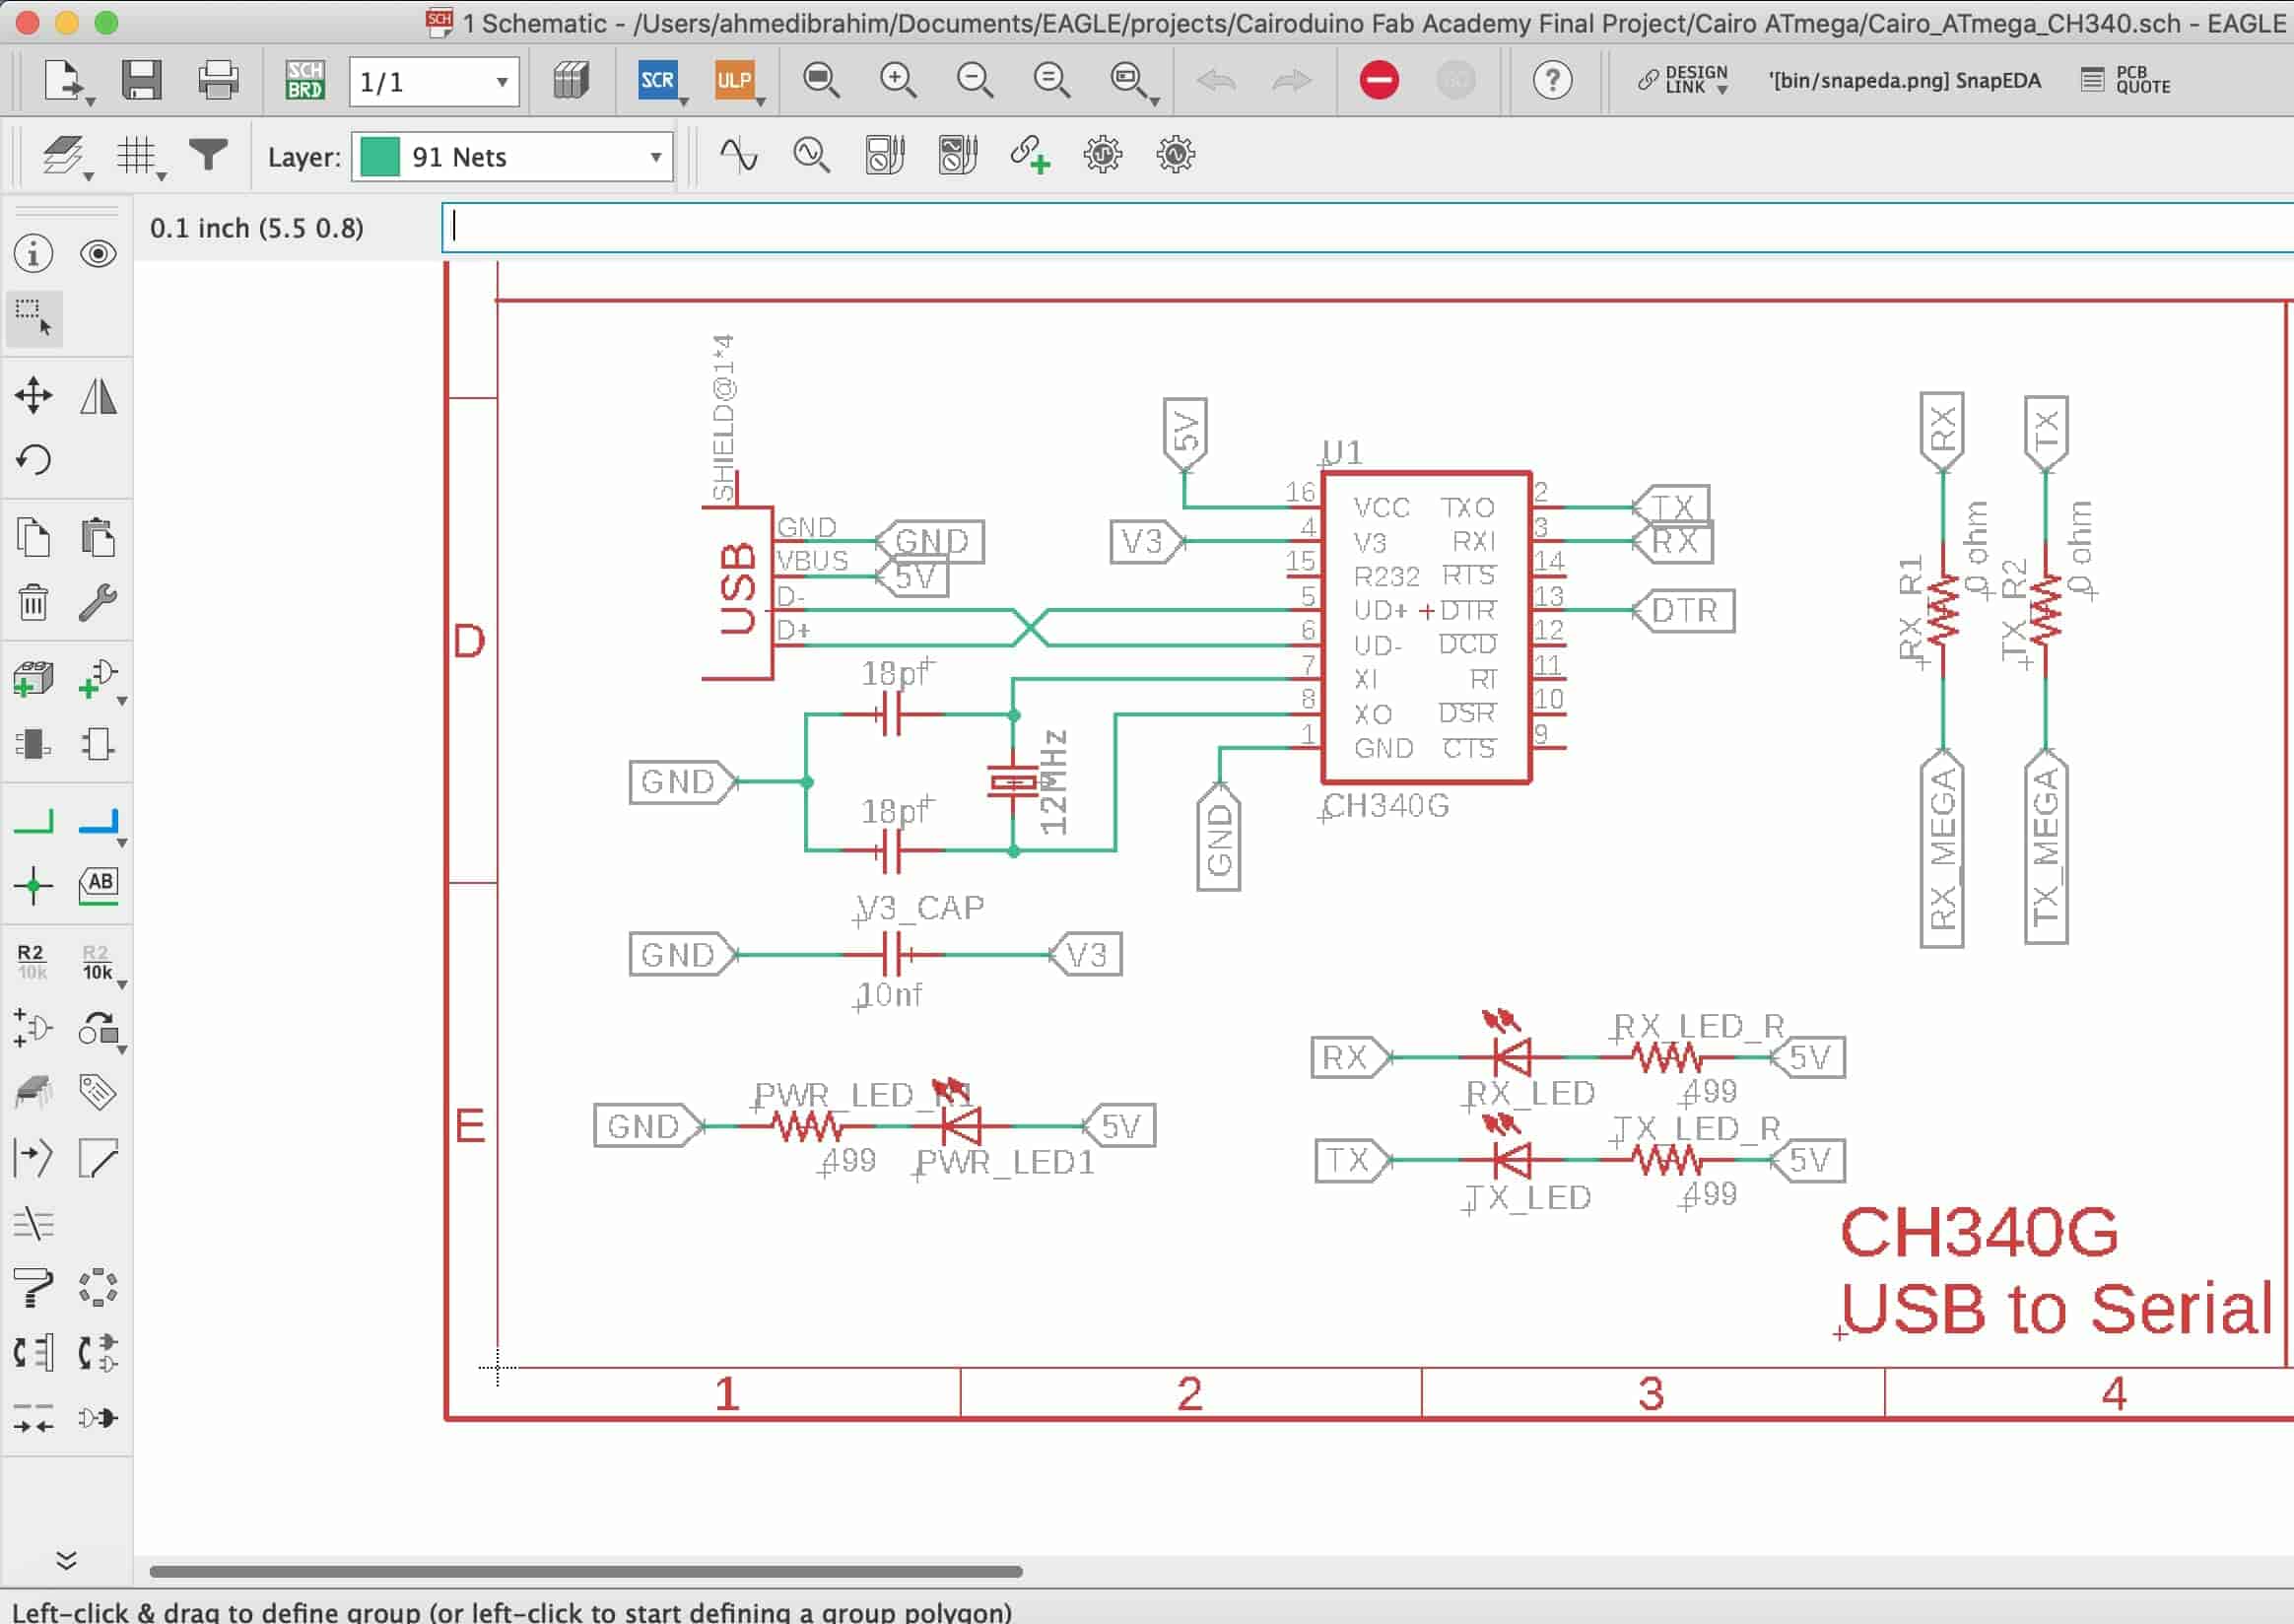Select the Invoke gate tool
2294x1624 pixels.
(x=34, y=1028)
